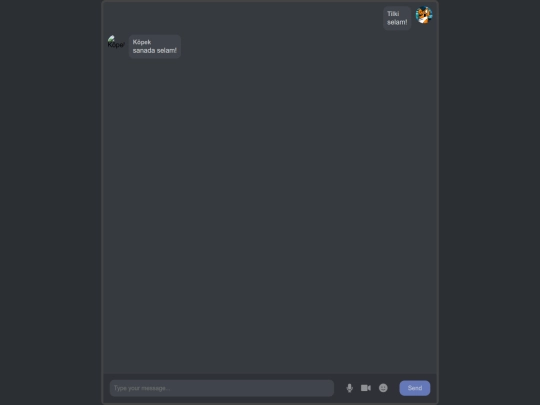Click Köpek's broken avatar image
The width and height of the screenshot is (540, 405).
tap(116, 42)
